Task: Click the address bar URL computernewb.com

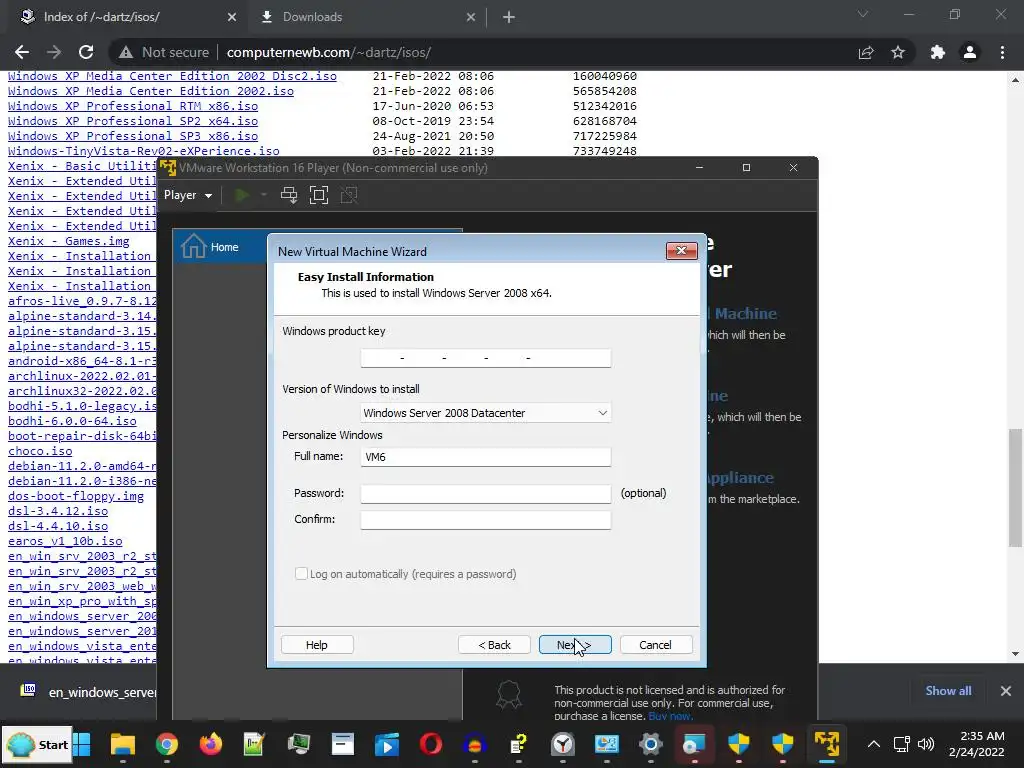Action: pos(328,52)
